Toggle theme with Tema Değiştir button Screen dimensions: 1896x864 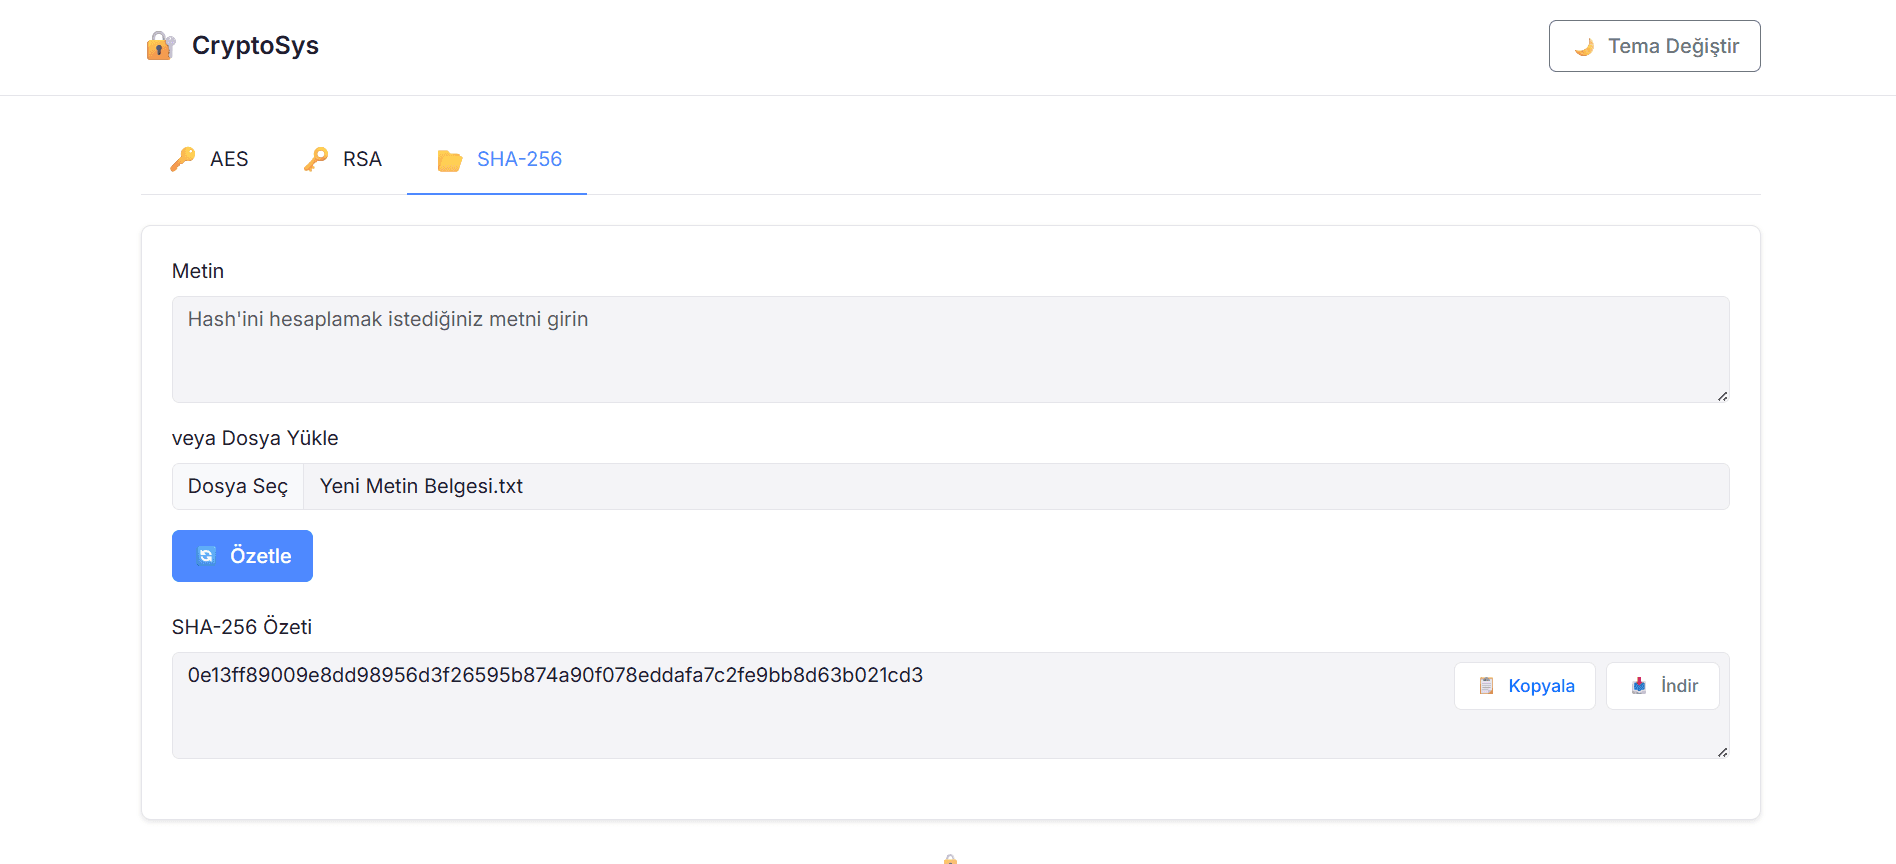pyautogui.click(x=1654, y=46)
